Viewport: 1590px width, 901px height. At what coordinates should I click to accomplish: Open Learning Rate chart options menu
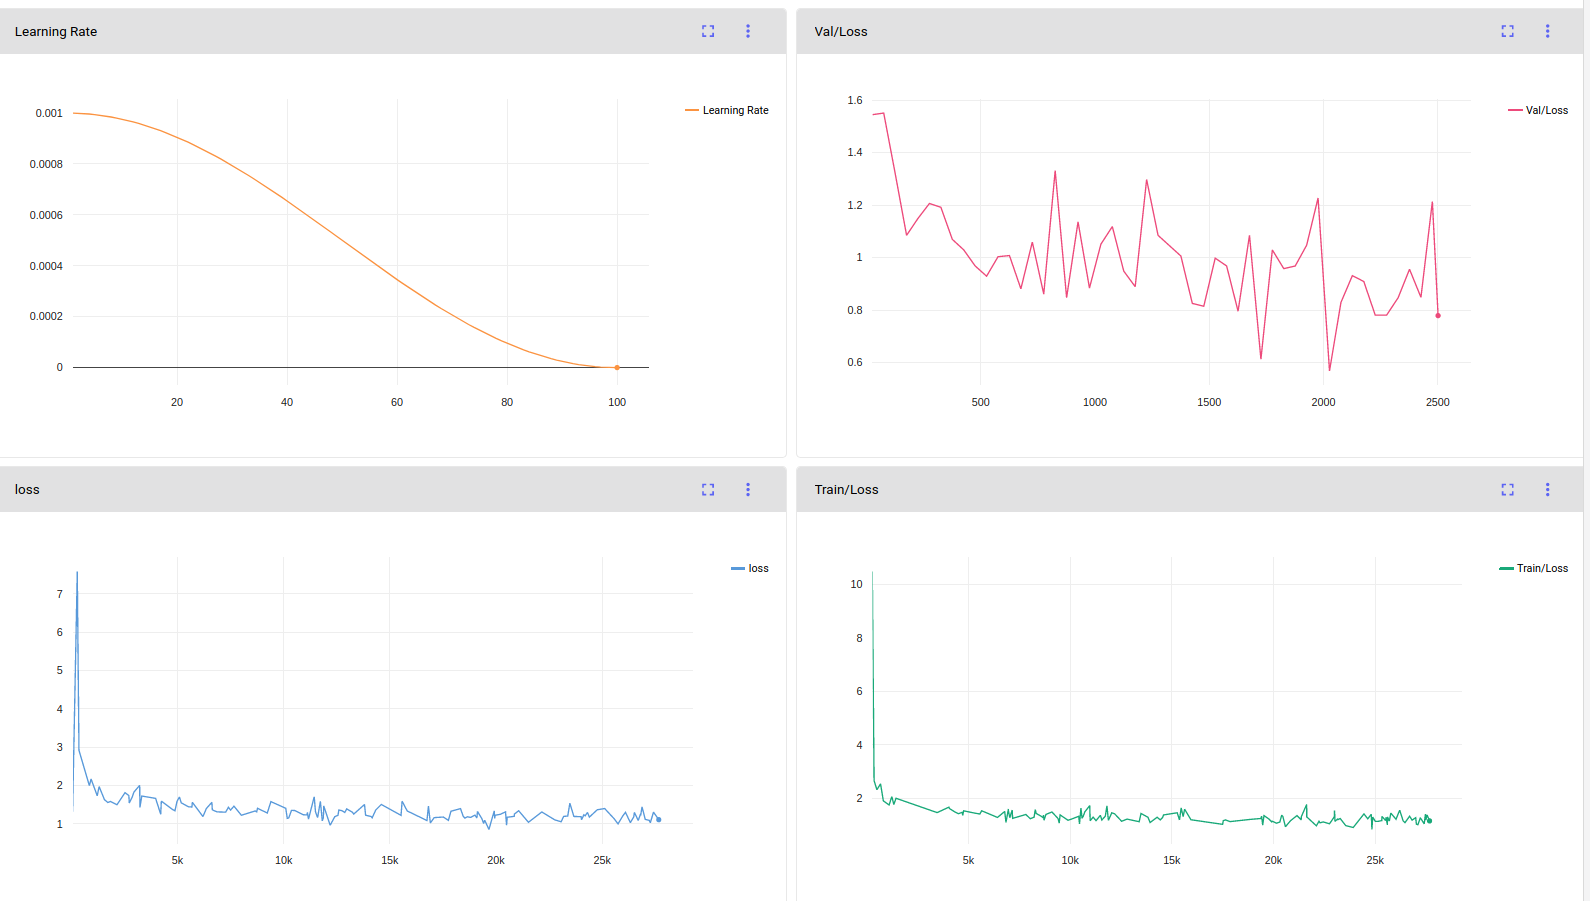pos(748,31)
